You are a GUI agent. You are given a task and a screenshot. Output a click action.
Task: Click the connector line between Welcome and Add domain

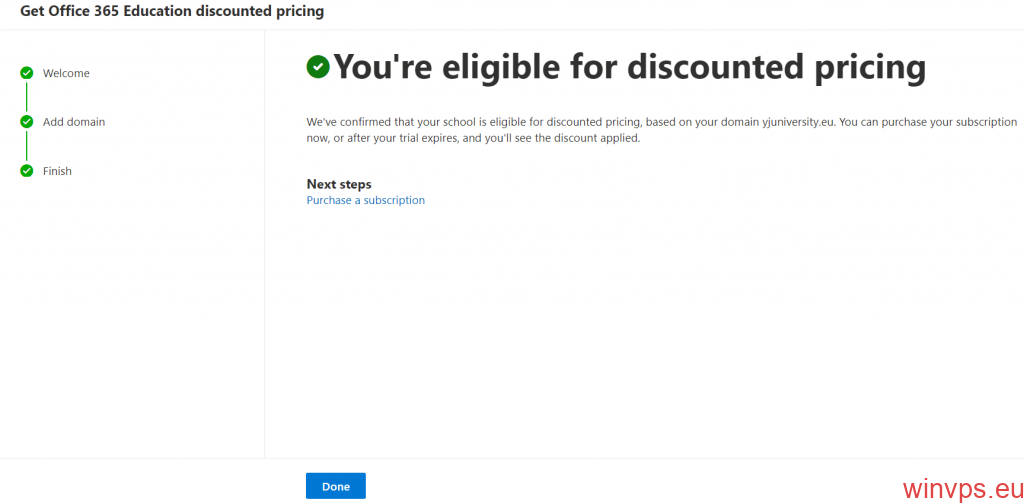pyautogui.click(x=27, y=97)
